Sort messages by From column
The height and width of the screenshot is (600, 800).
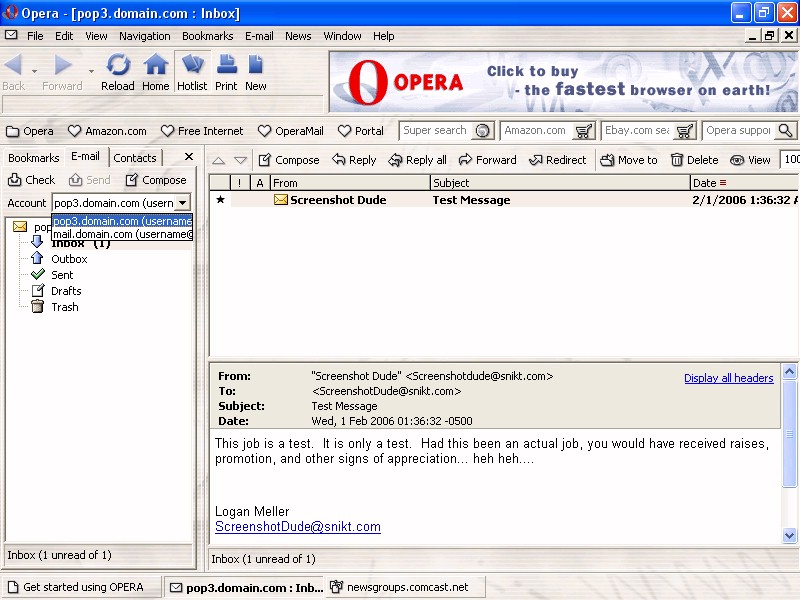click(x=350, y=183)
